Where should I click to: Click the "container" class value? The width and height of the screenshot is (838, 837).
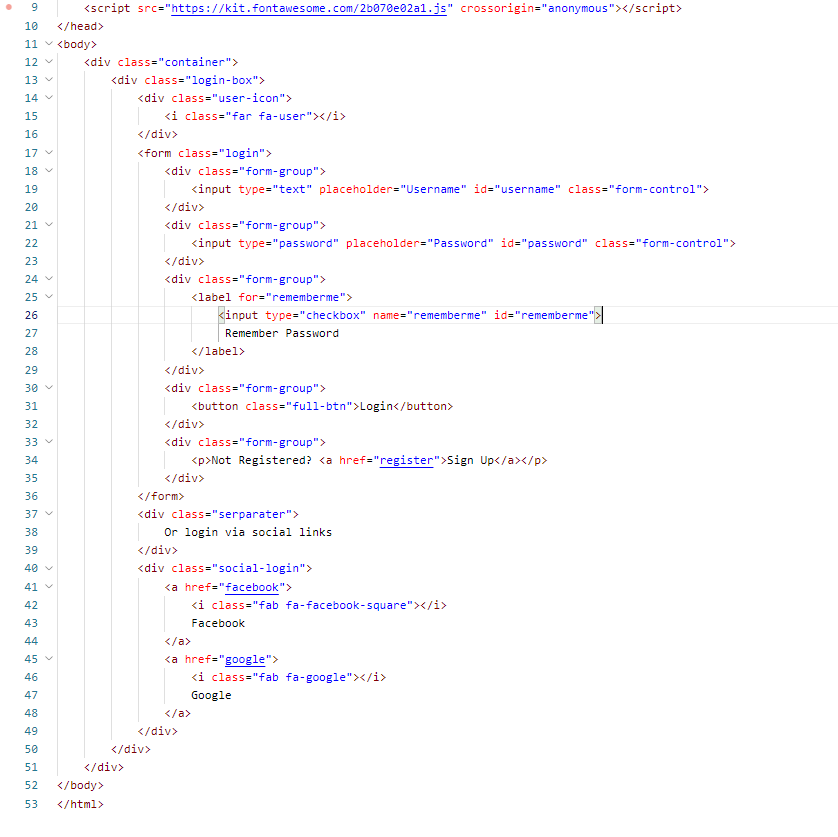(x=195, y=62)
